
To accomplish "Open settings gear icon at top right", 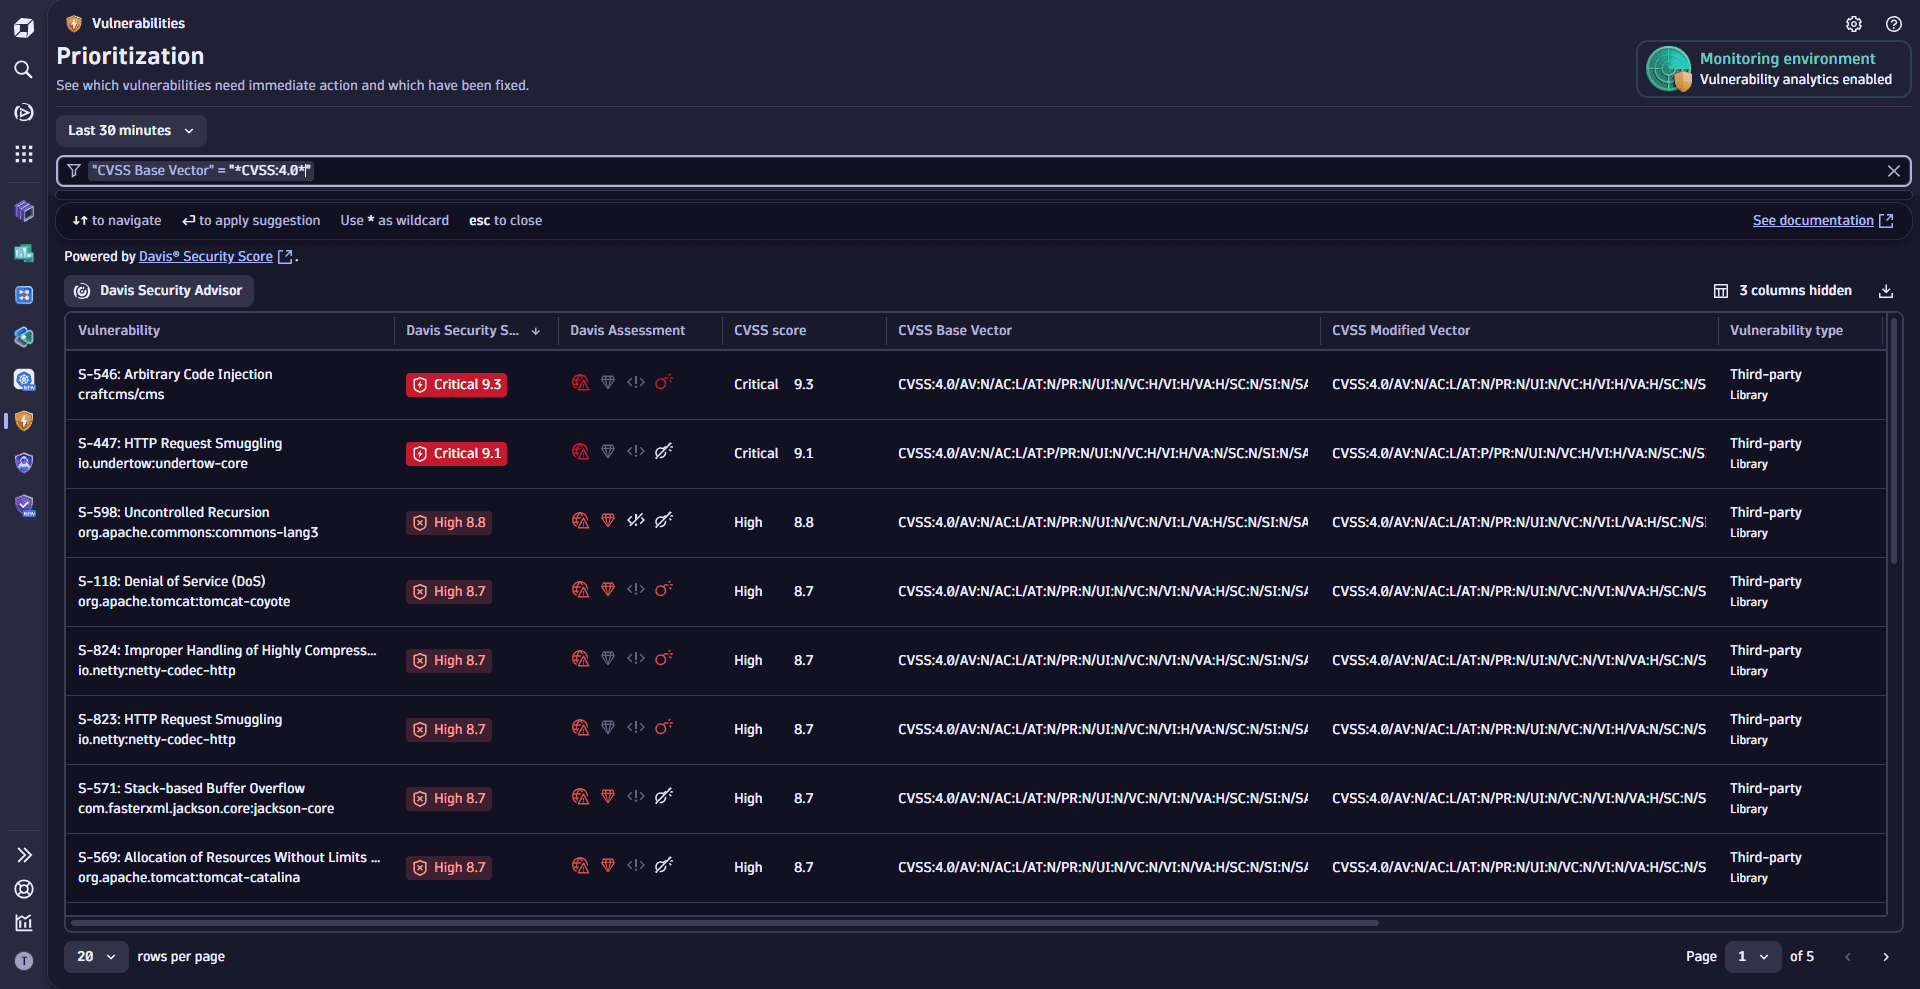I will tap(1853, 24).
